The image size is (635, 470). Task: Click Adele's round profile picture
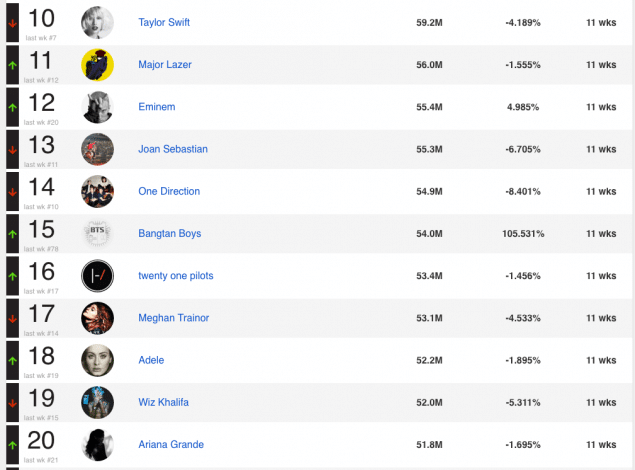pyautogui.click(x=97, y=360)
